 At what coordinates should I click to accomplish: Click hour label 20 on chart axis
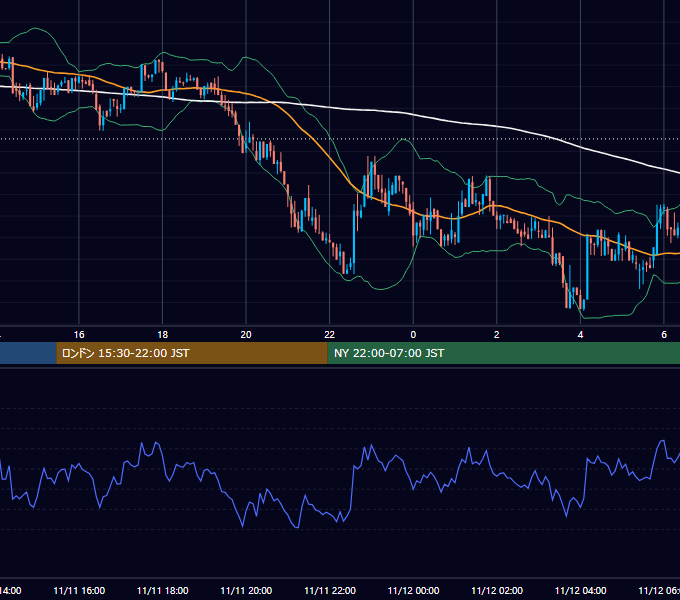click(x=246, y=334)
